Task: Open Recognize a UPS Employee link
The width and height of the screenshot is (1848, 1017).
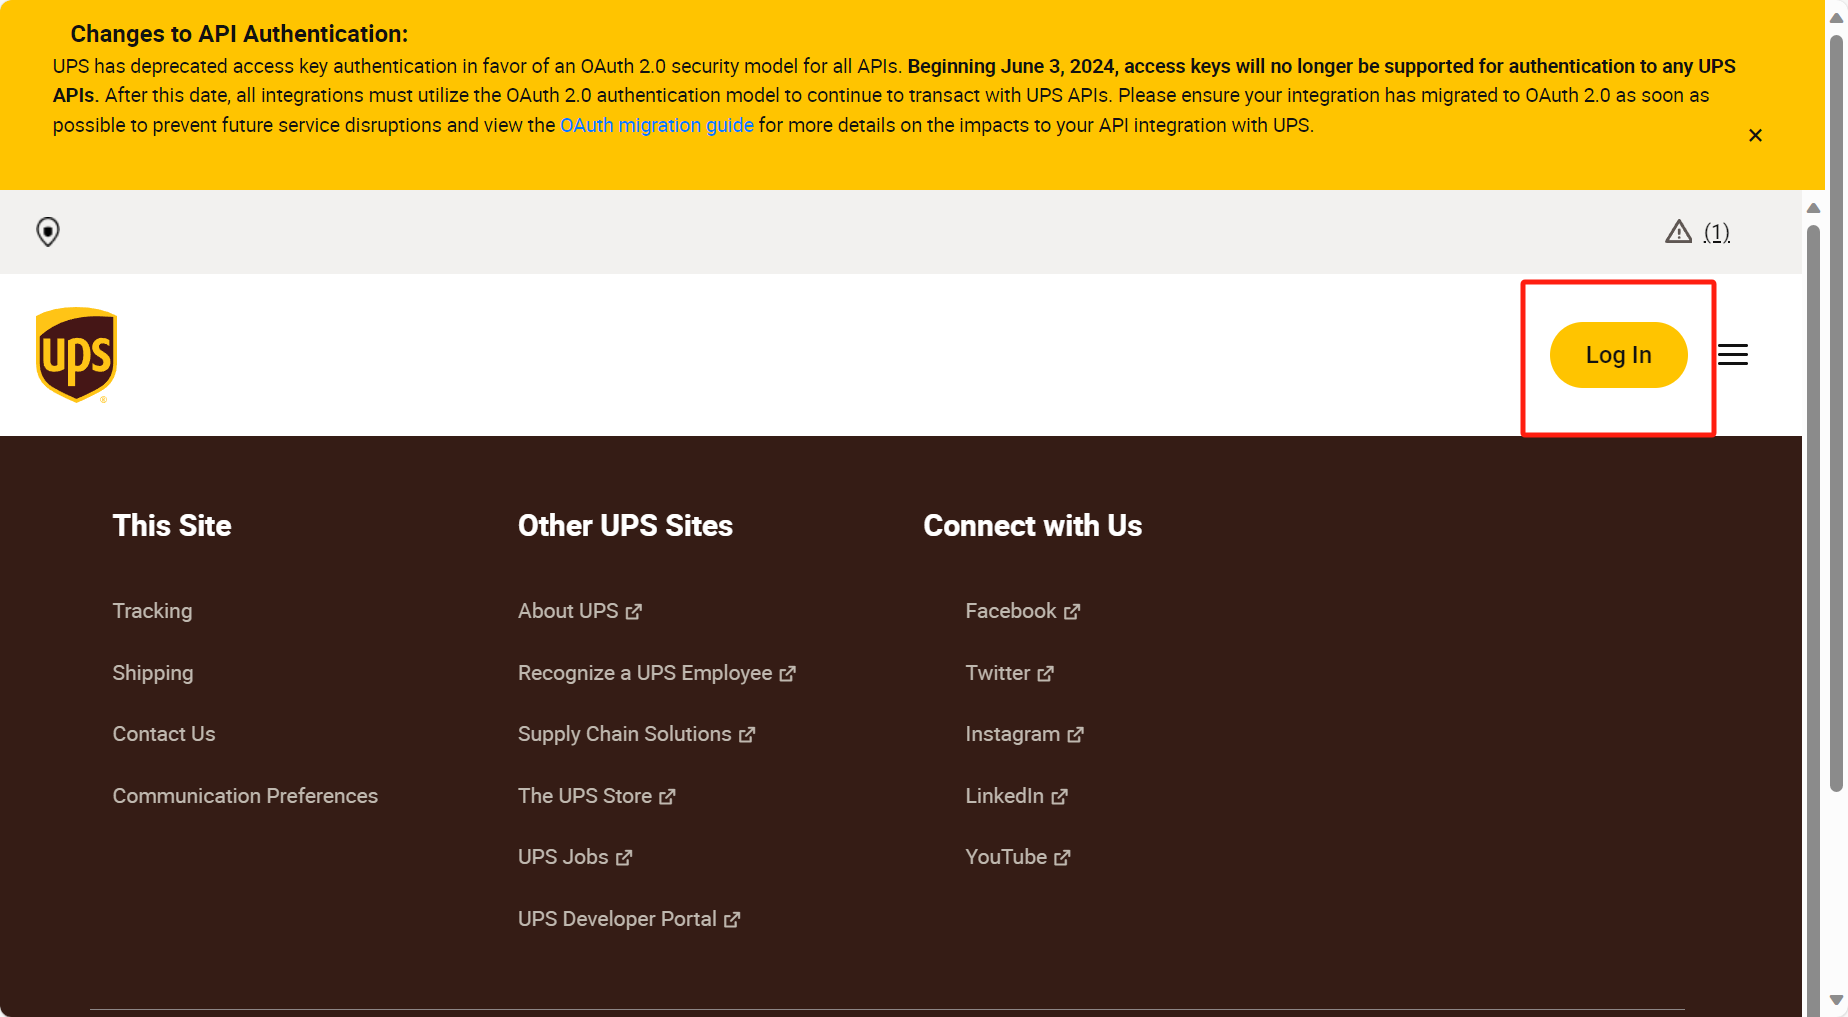Action: (x=656, y=673)
